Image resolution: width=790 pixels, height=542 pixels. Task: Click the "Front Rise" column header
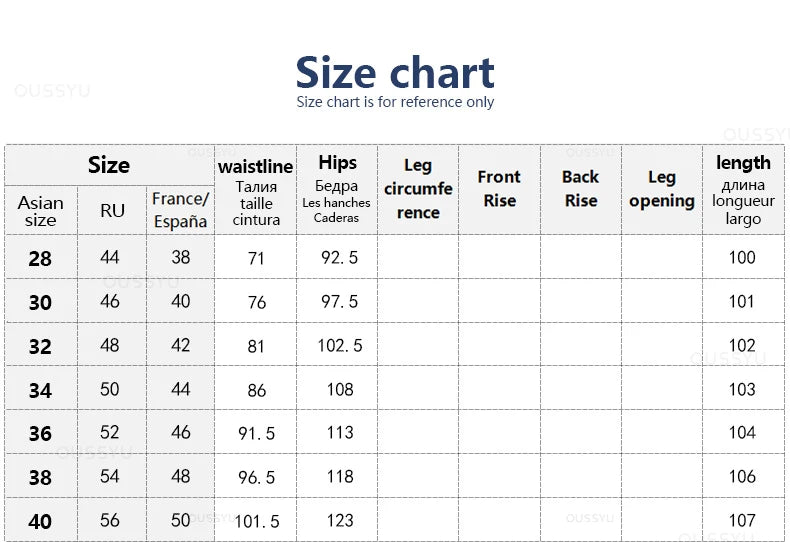tap(499, 189)
